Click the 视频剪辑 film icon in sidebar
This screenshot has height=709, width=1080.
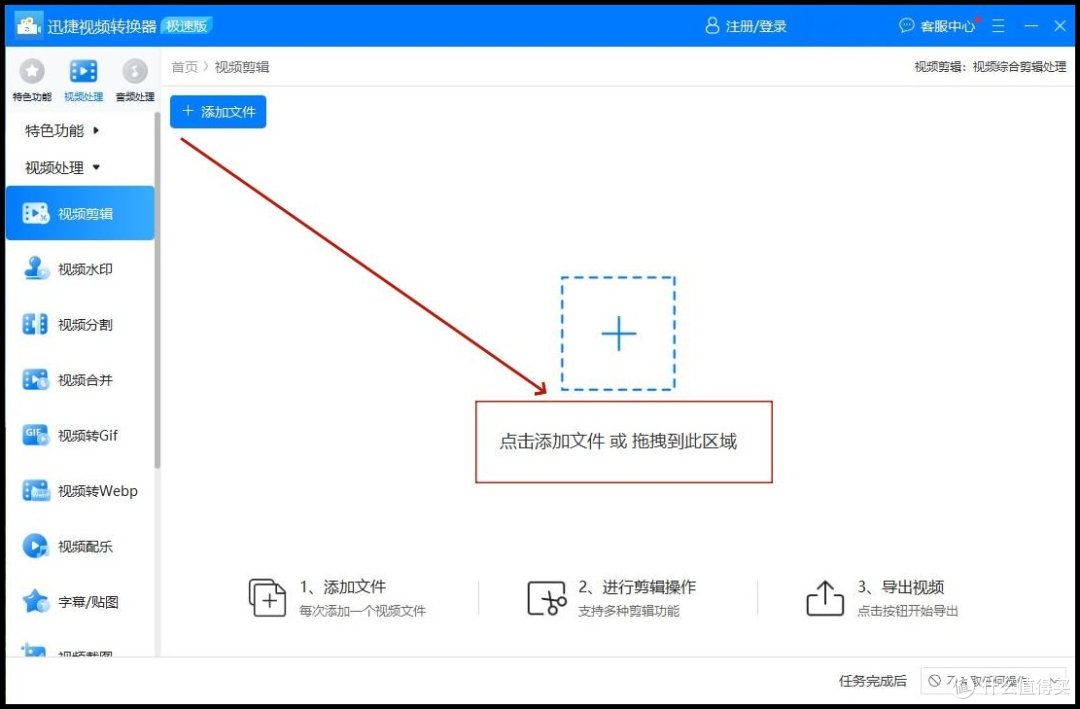point(35,214)
